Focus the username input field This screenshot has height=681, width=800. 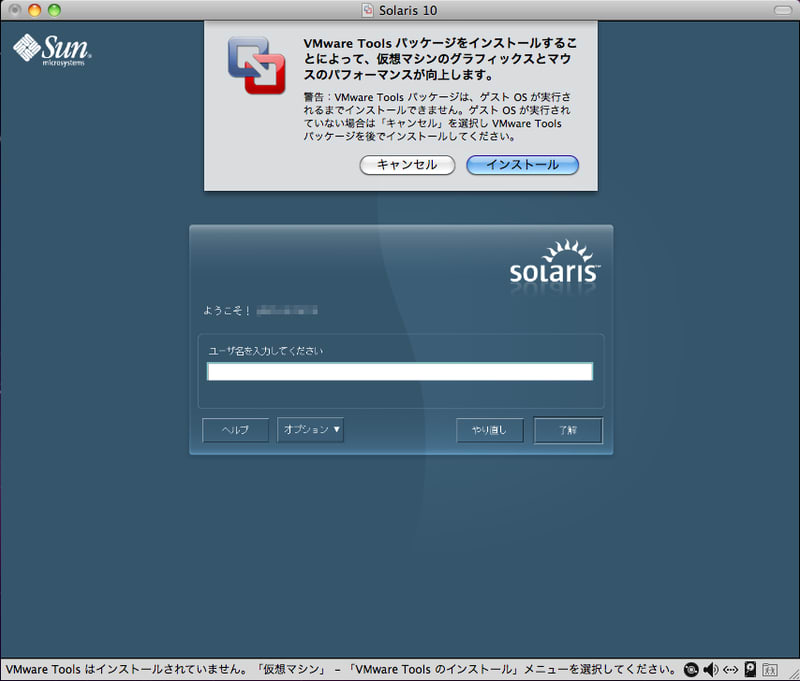tap(400, 371)
